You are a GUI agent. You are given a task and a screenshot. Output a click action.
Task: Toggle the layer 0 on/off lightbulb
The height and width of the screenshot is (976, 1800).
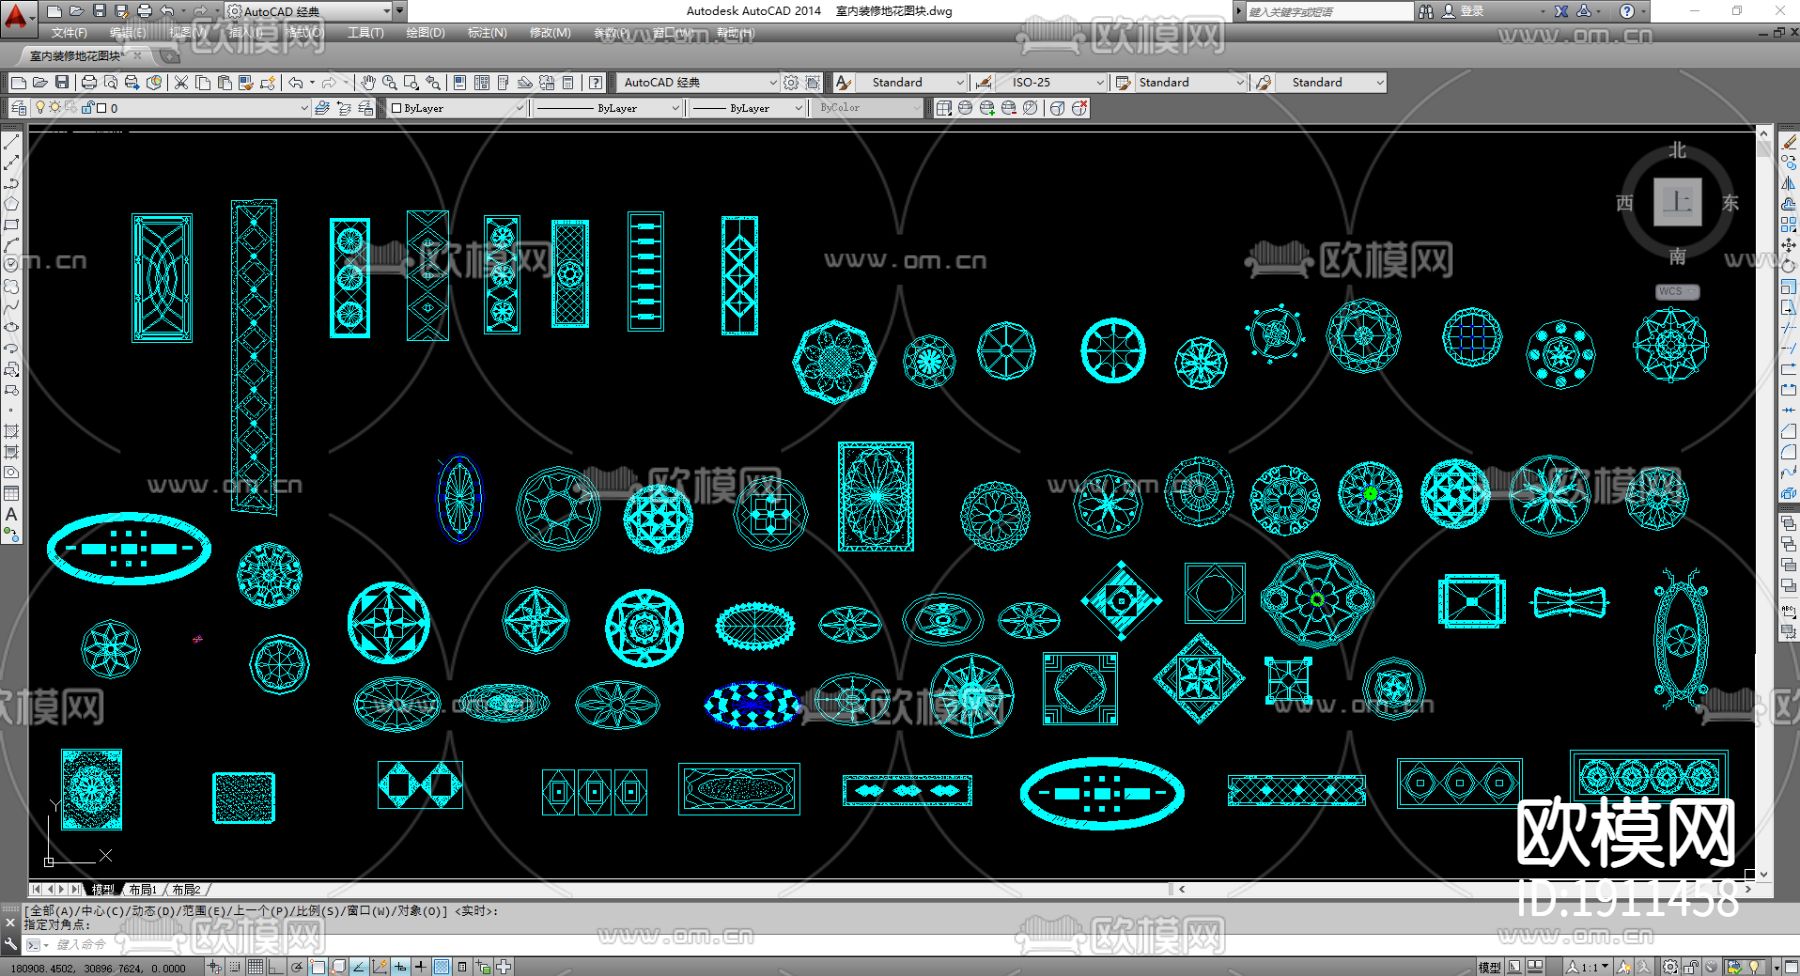[41, 108]
